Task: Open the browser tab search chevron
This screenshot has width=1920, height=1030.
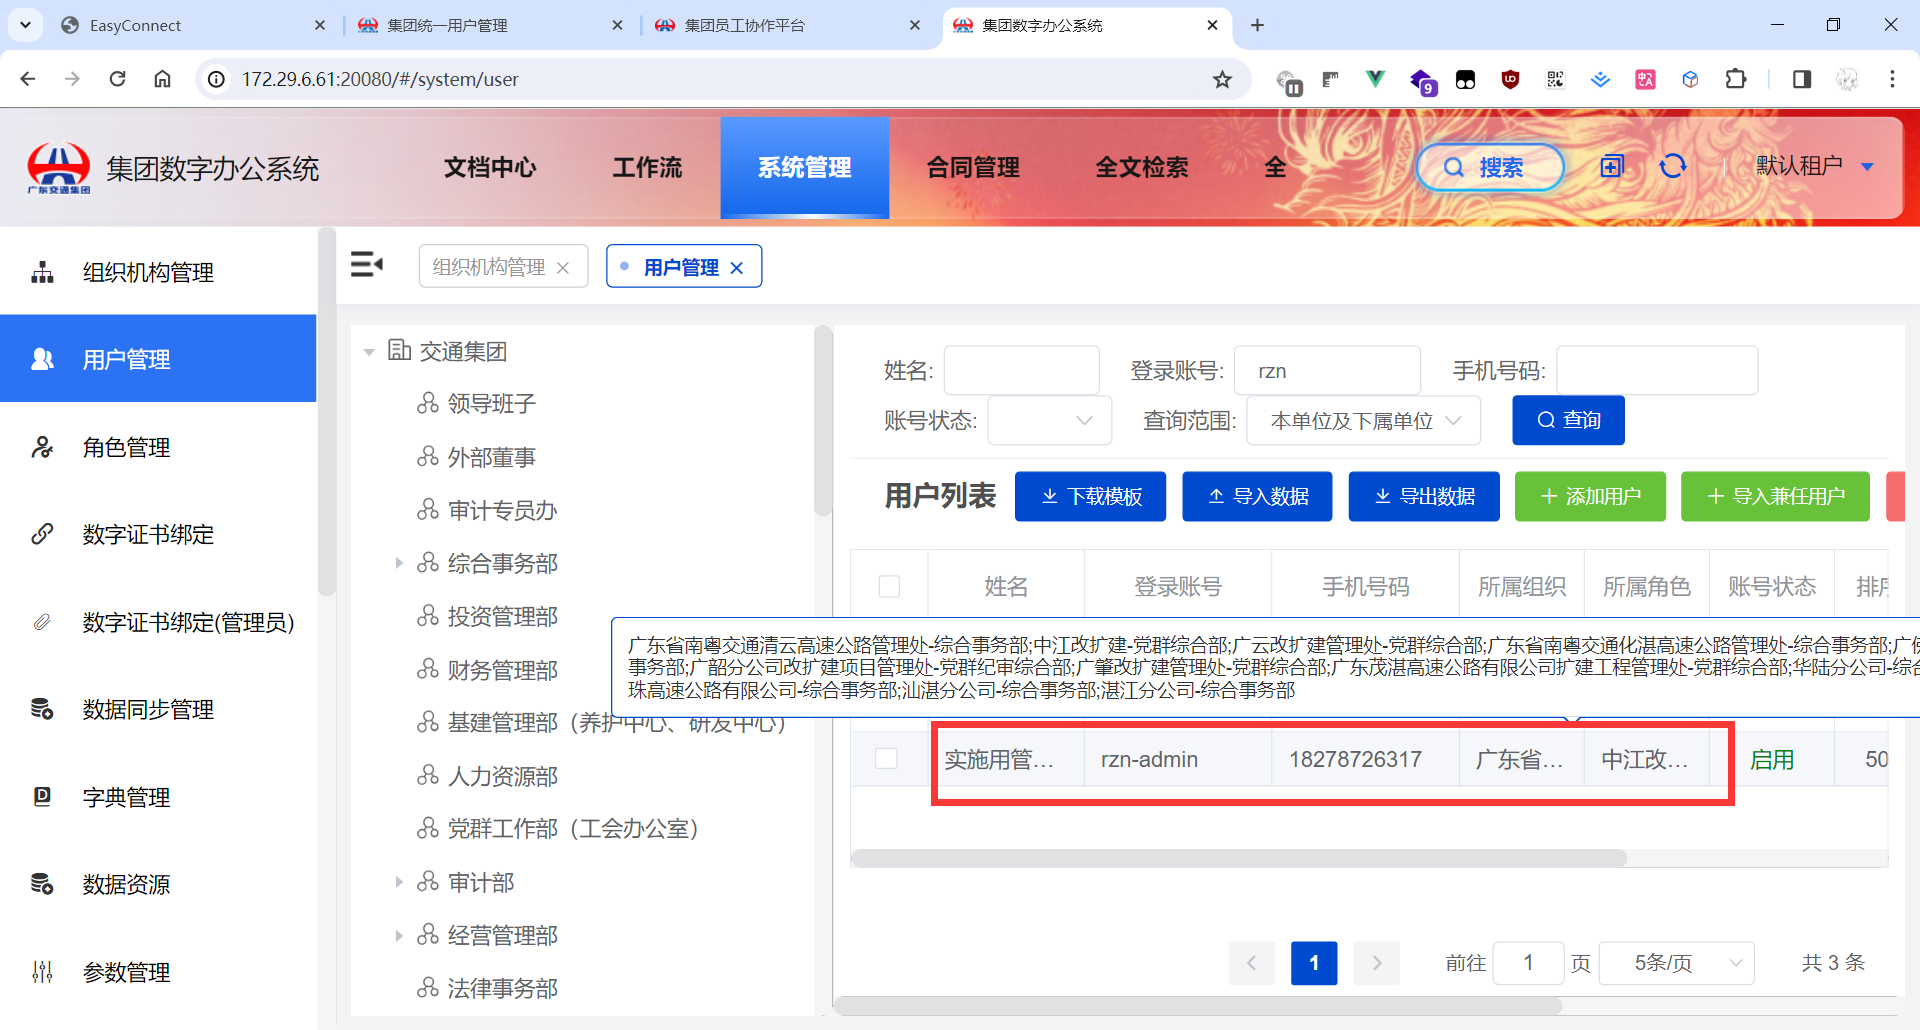Action: pos(25,25)
